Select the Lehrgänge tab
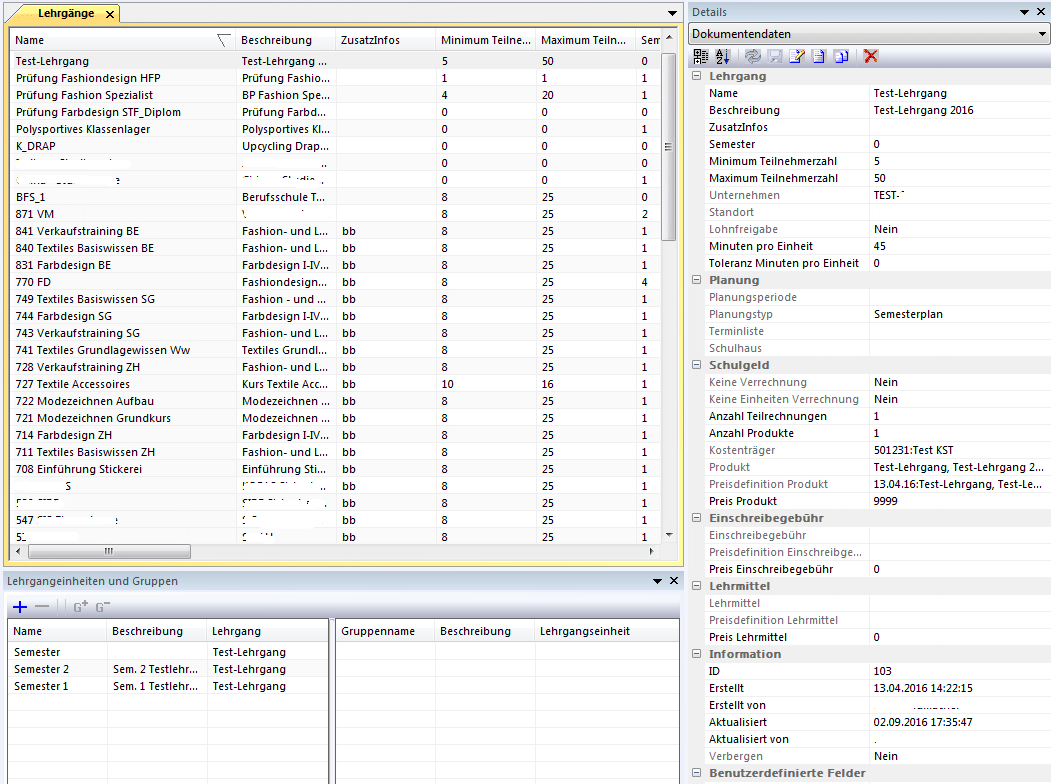The image size is (1051, 784). pyautogui.click(x=65, y=13)
